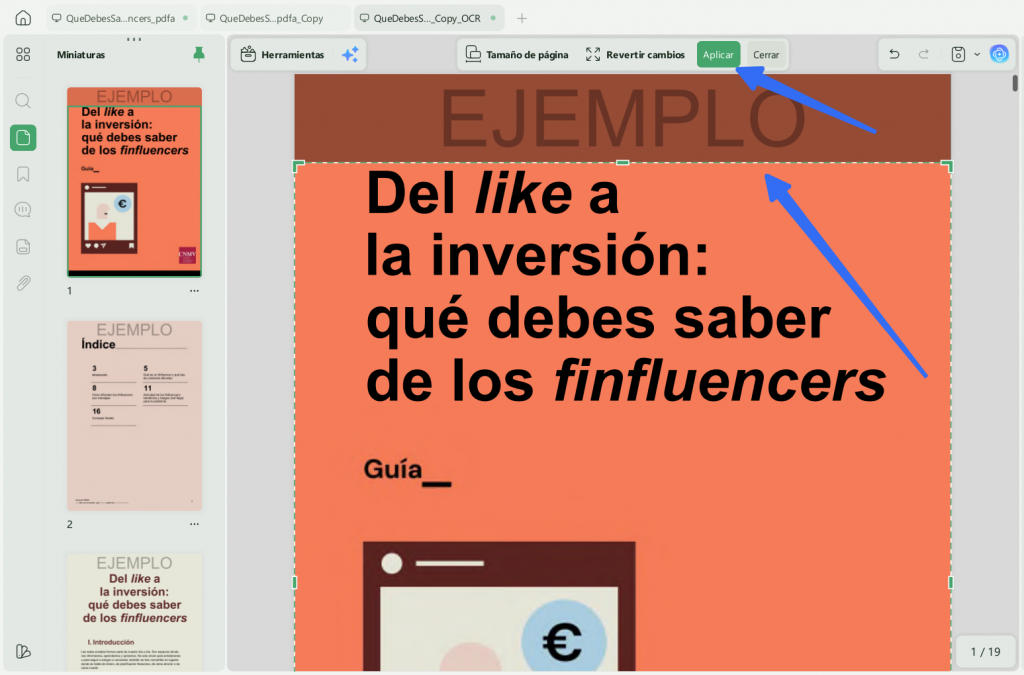Screen dimensions: 1024x675
Task: Open page 2 thumbnail more options
Action: [x=195, y=524]
